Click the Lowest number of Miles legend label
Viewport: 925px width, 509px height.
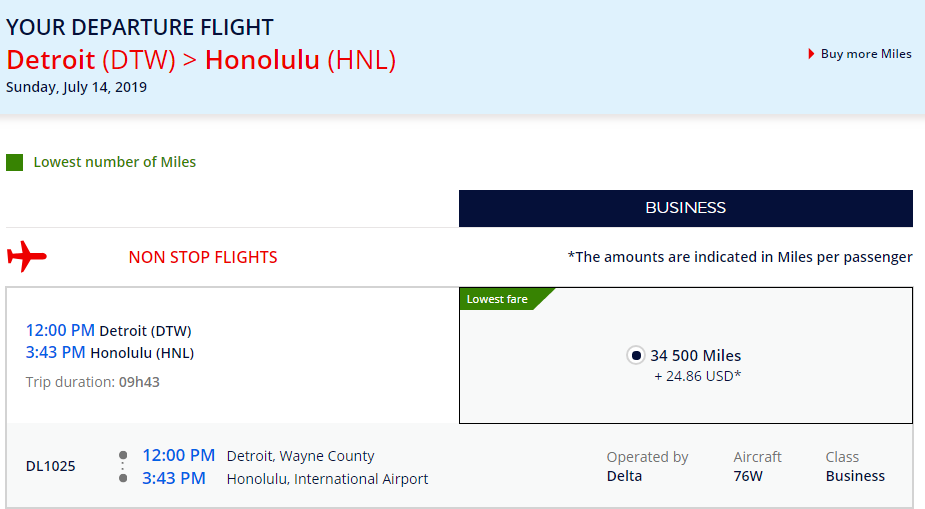[114, 162]
